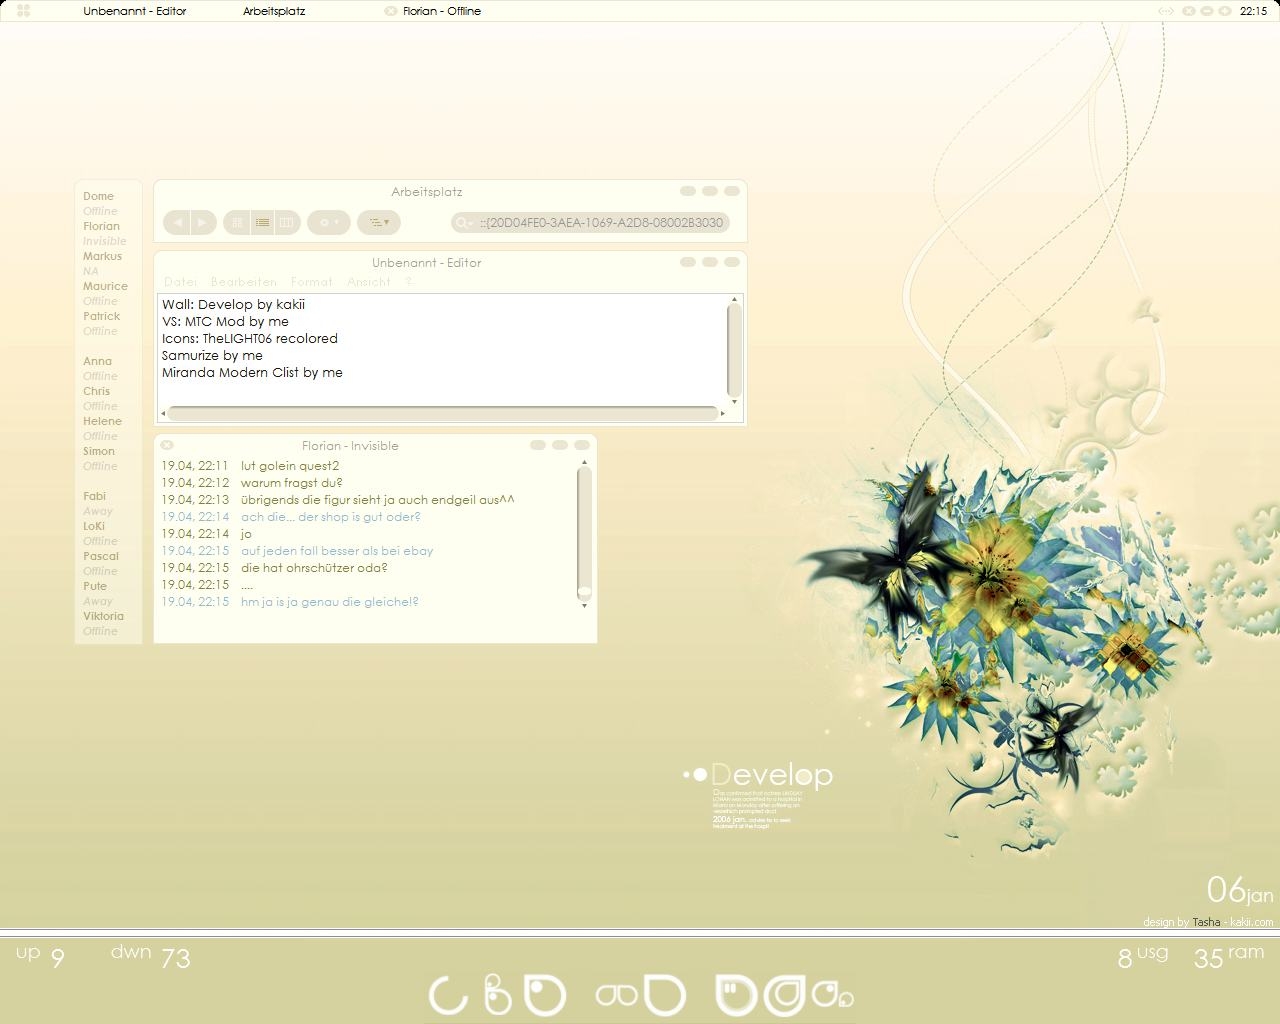Click message 'die hat ohrschützer oda?'
This screenshot has width=1280, height=1024.
click(x=314, y=568)
